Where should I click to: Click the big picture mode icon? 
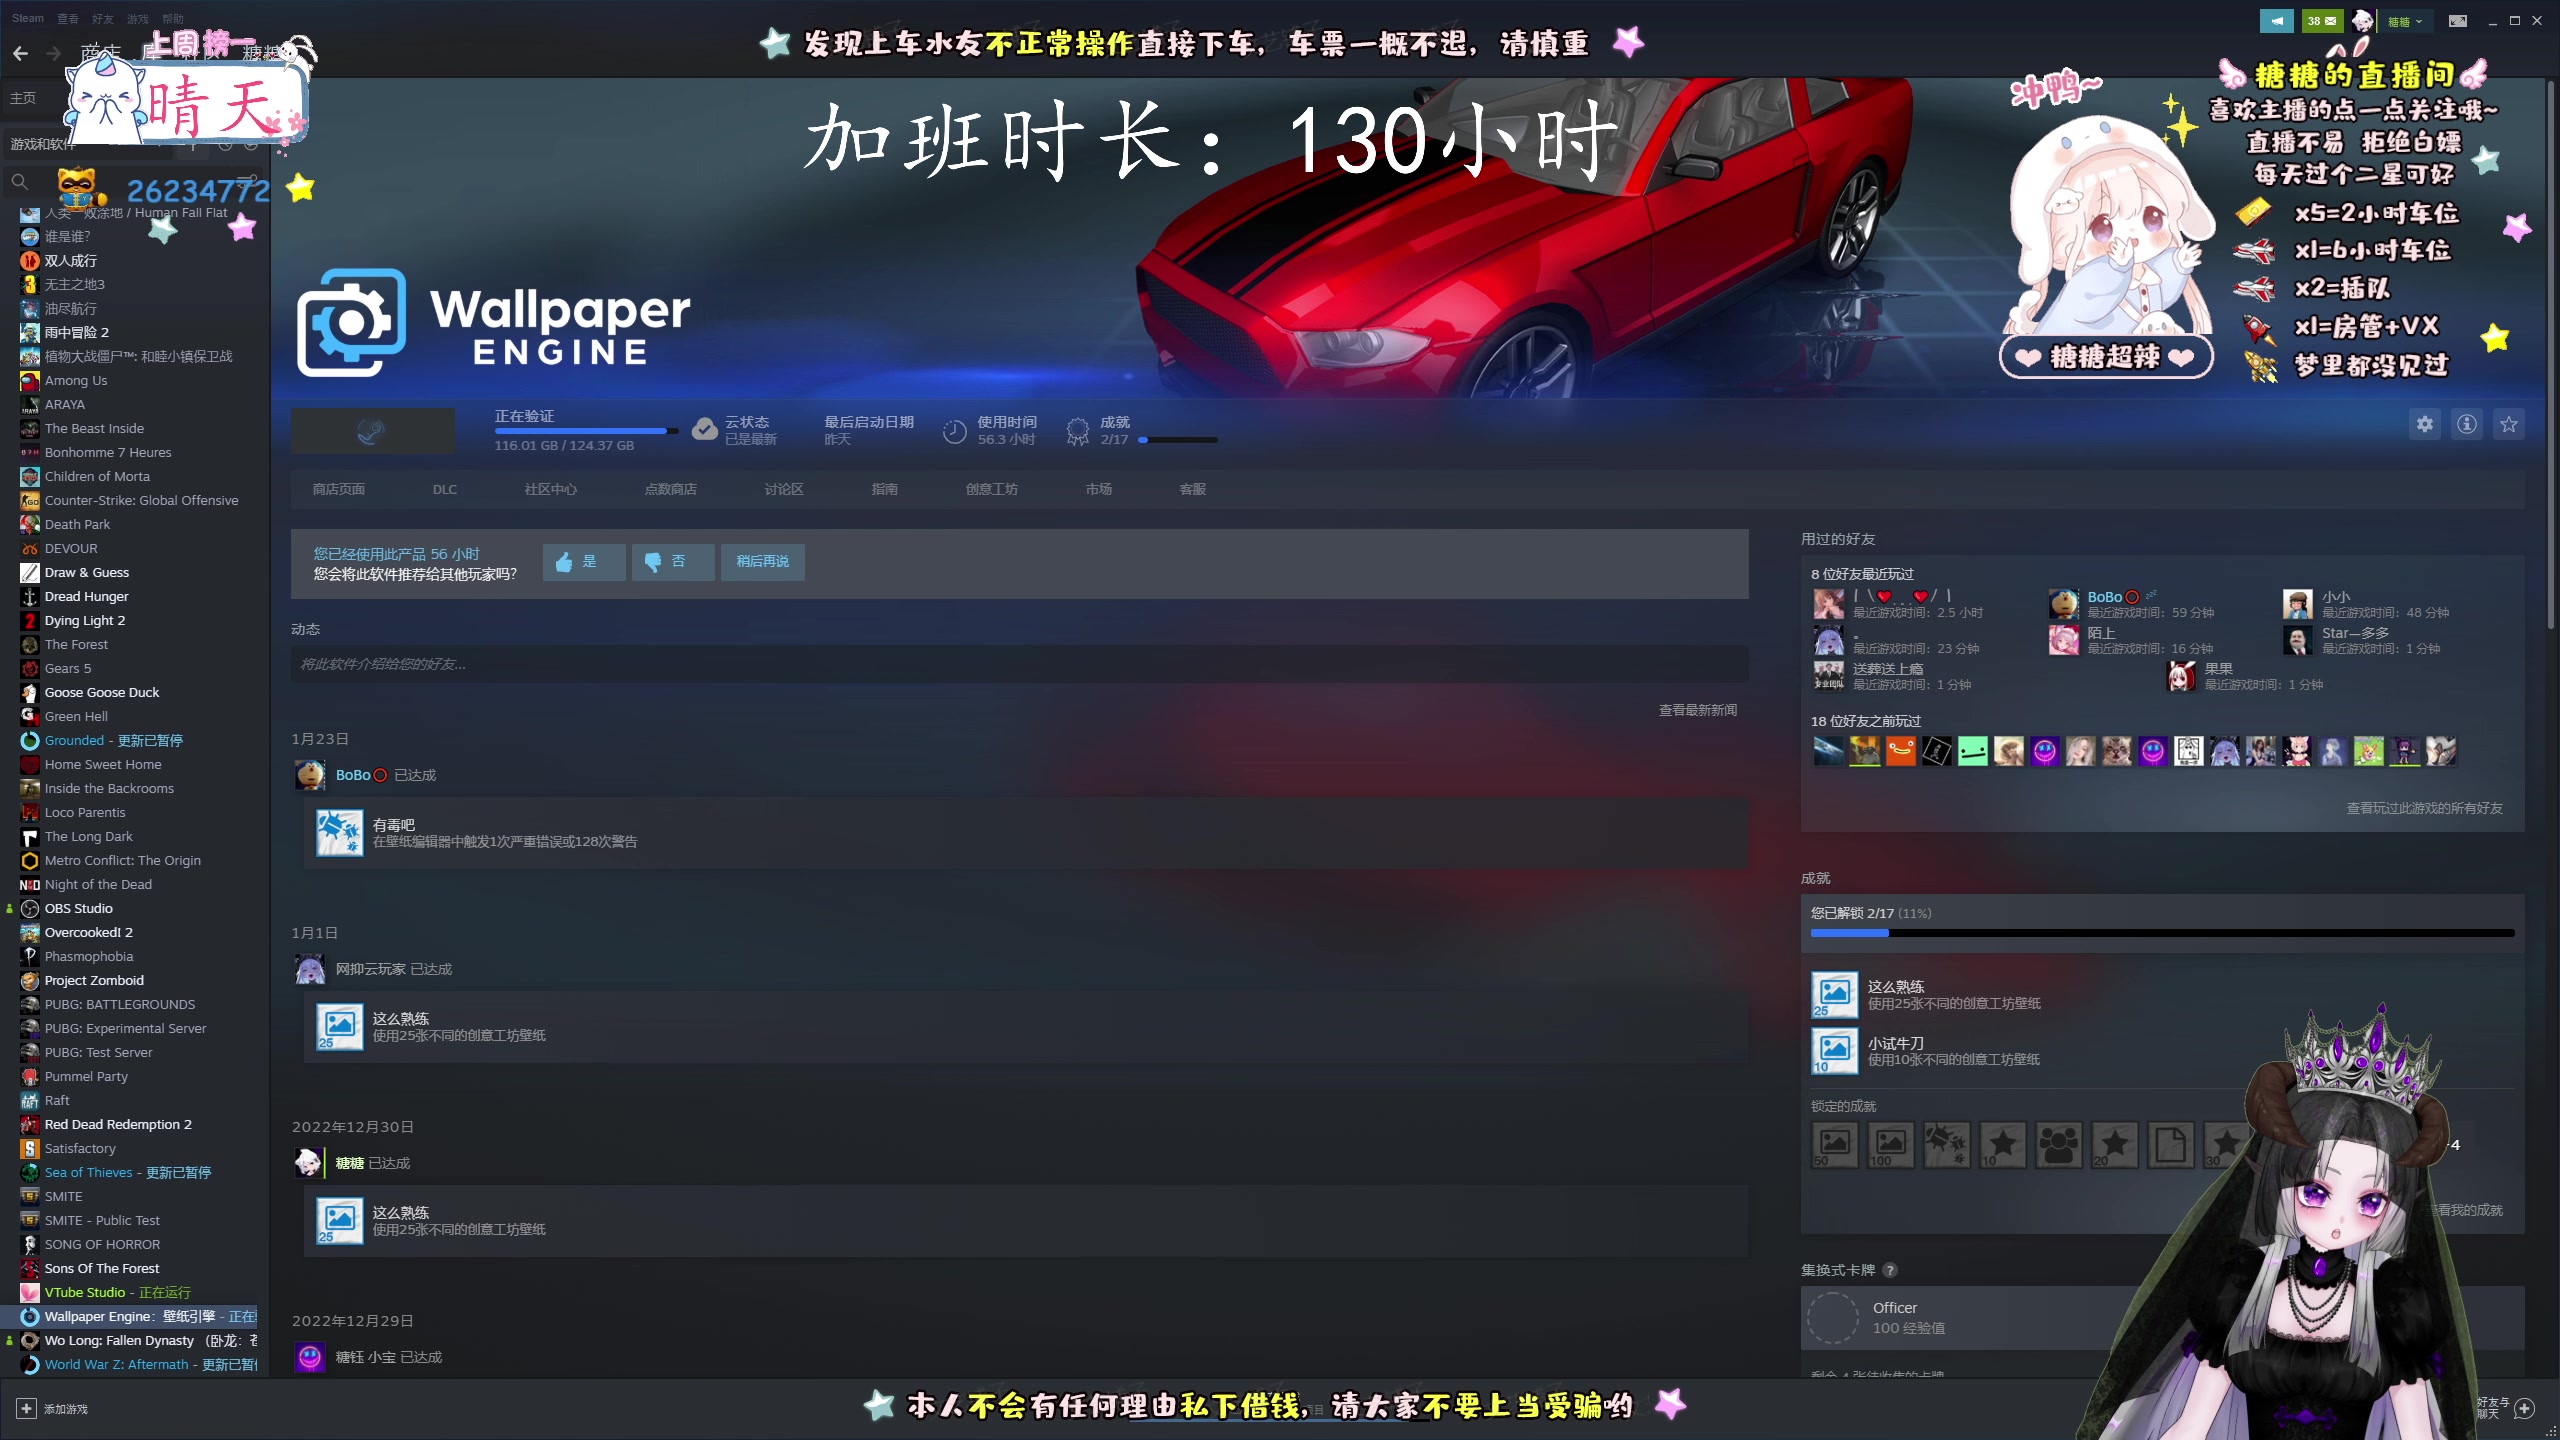click(2458, 20)
